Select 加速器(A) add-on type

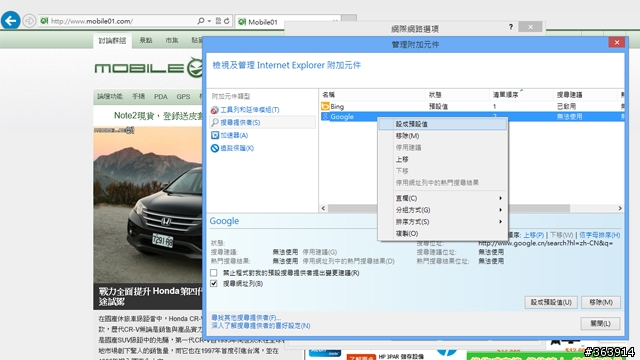[234, 135]
